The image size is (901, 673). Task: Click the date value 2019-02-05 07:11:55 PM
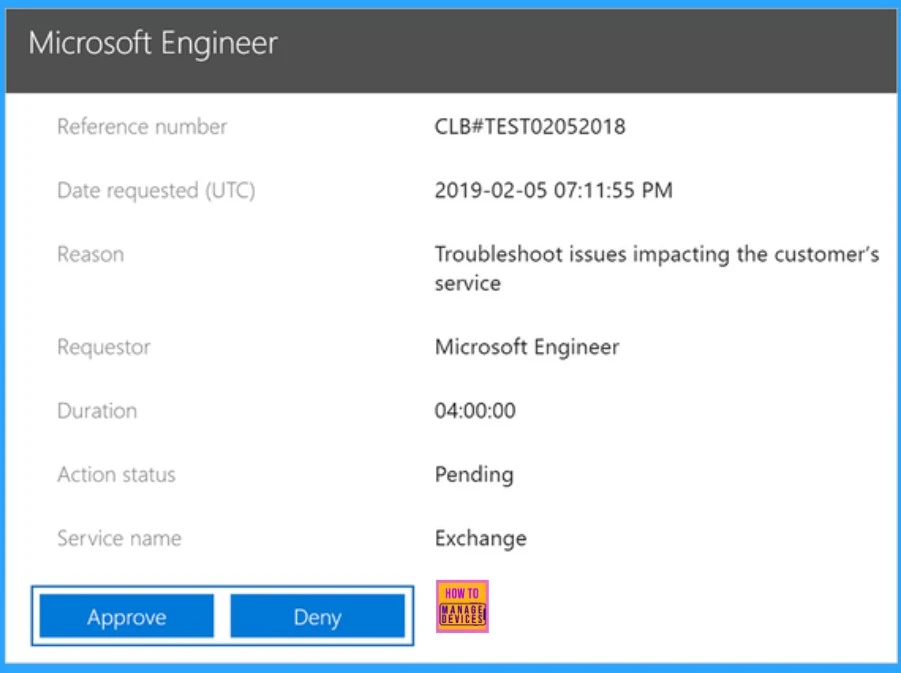click(x=553, y=190)
